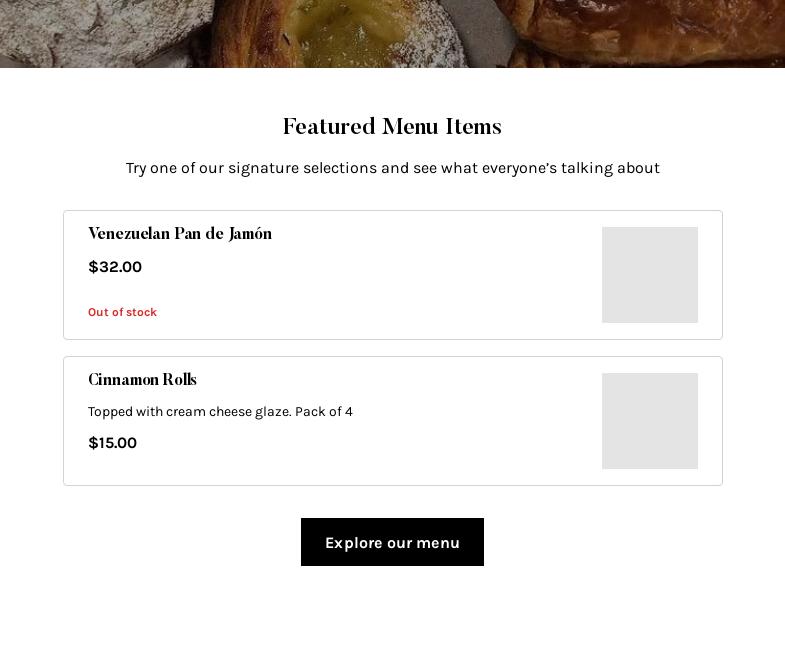This screenshot has height=661, width=785.
Task: Click the Cinnamon Rolls image placeholder
Action: coord(649,421)
